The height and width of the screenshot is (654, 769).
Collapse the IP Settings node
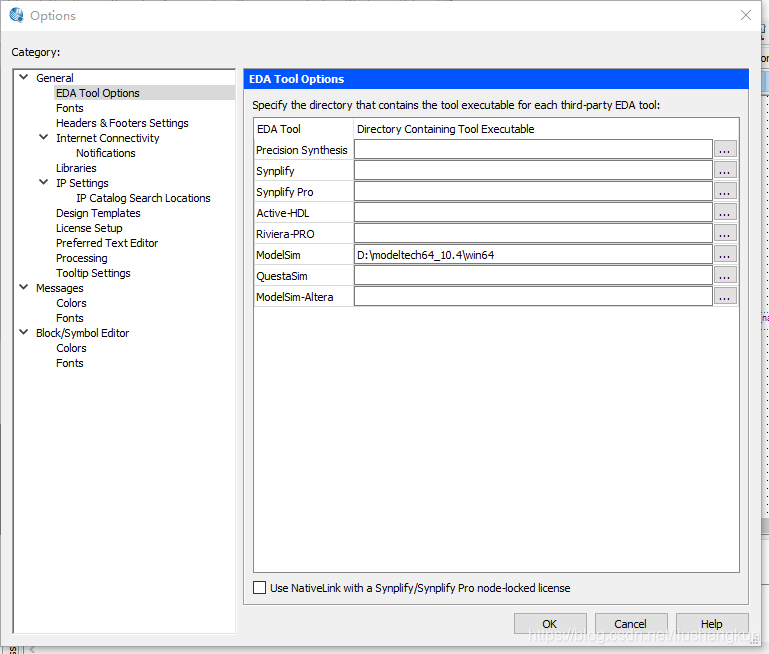tap(44, 182)
